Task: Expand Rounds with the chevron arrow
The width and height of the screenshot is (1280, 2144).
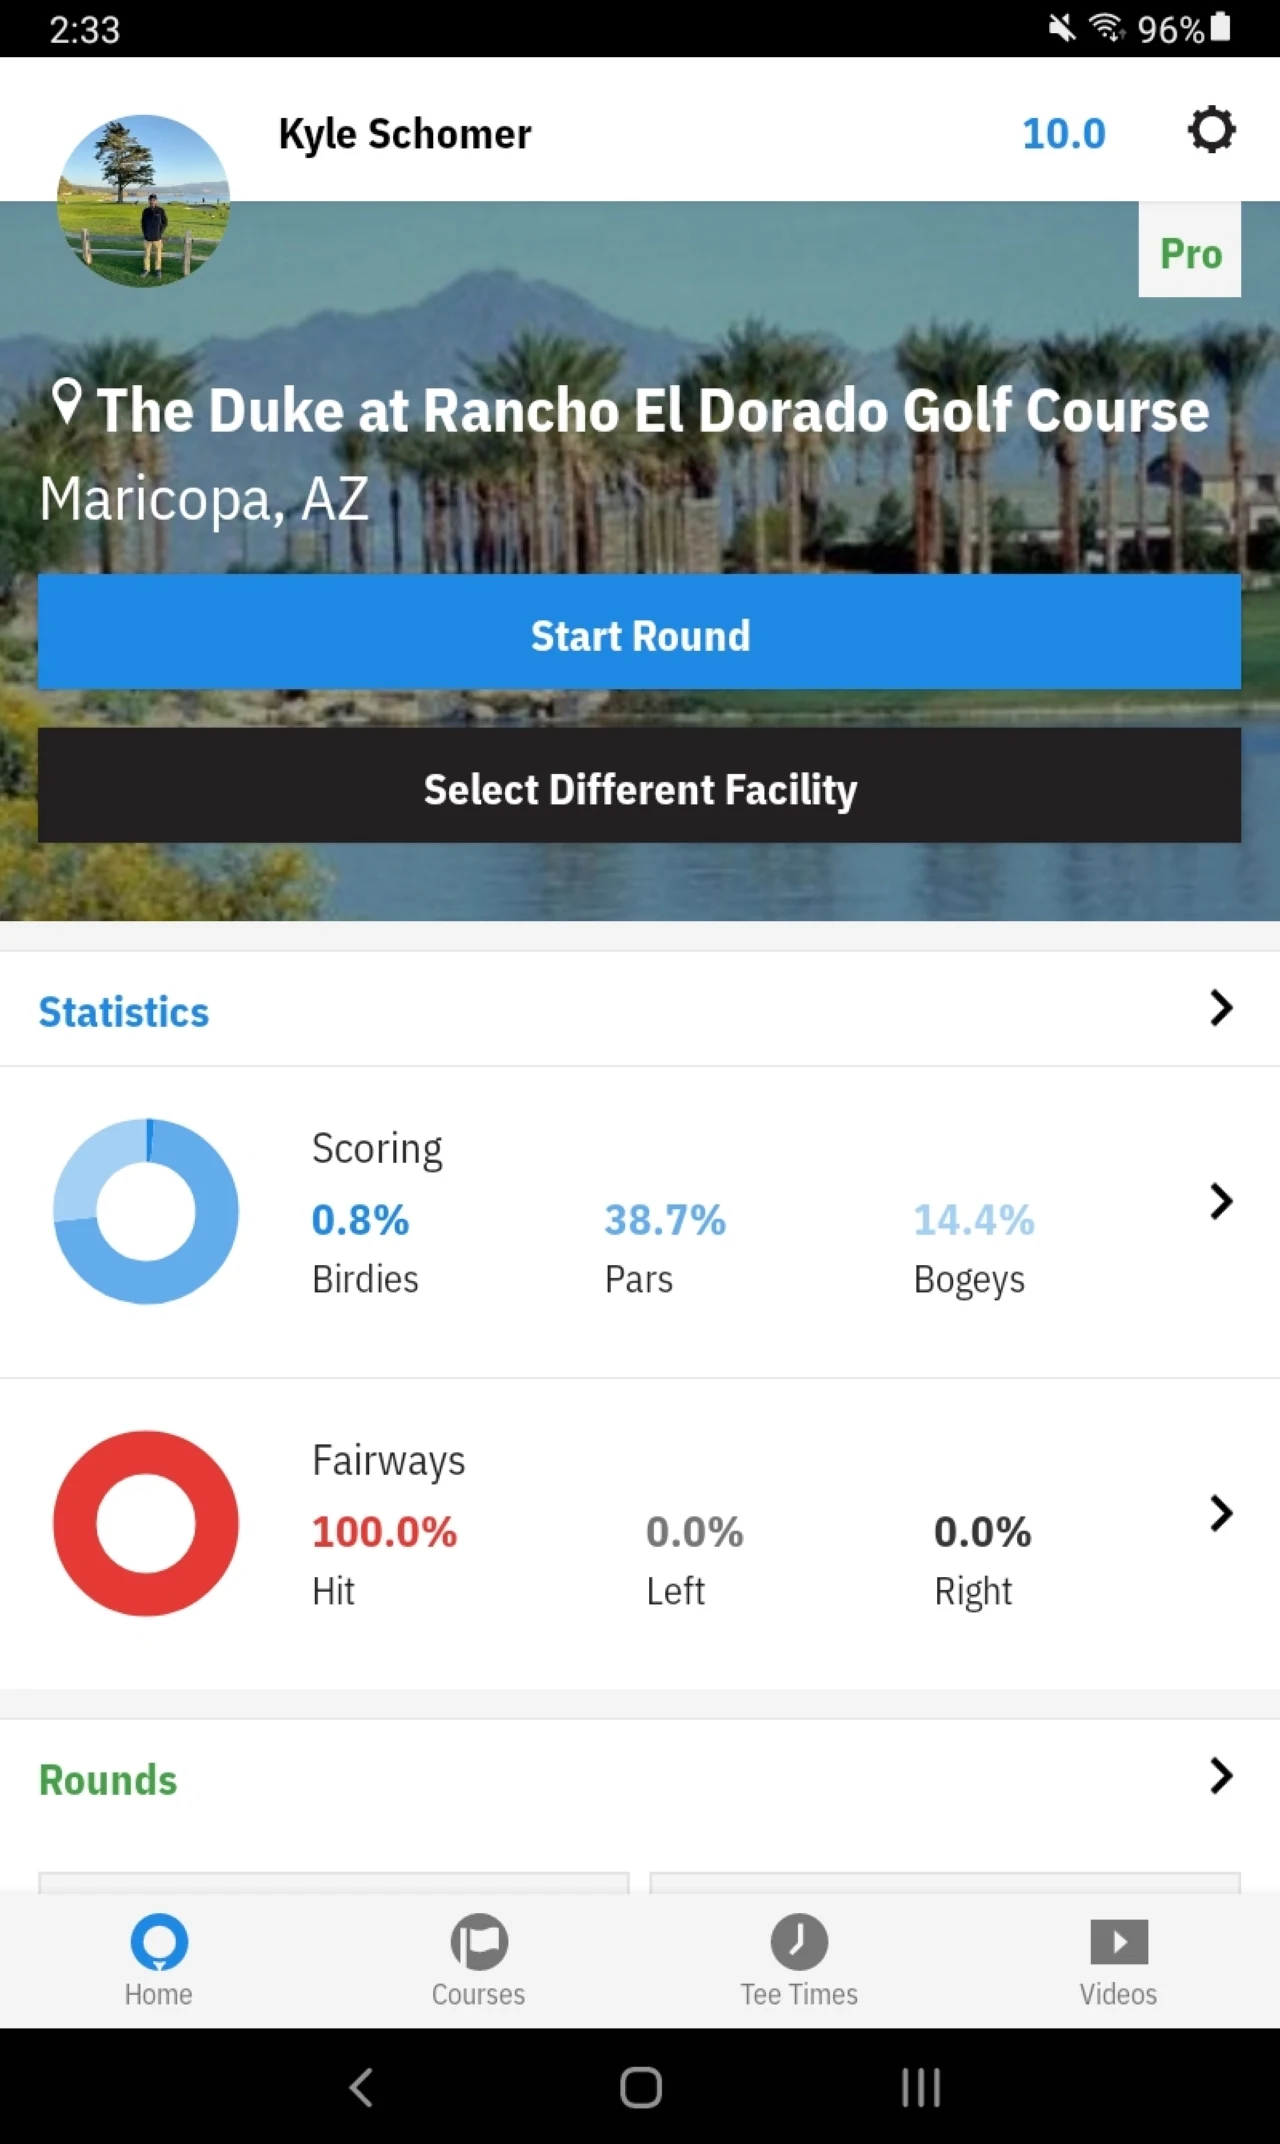Action: click(1221, 1776)
